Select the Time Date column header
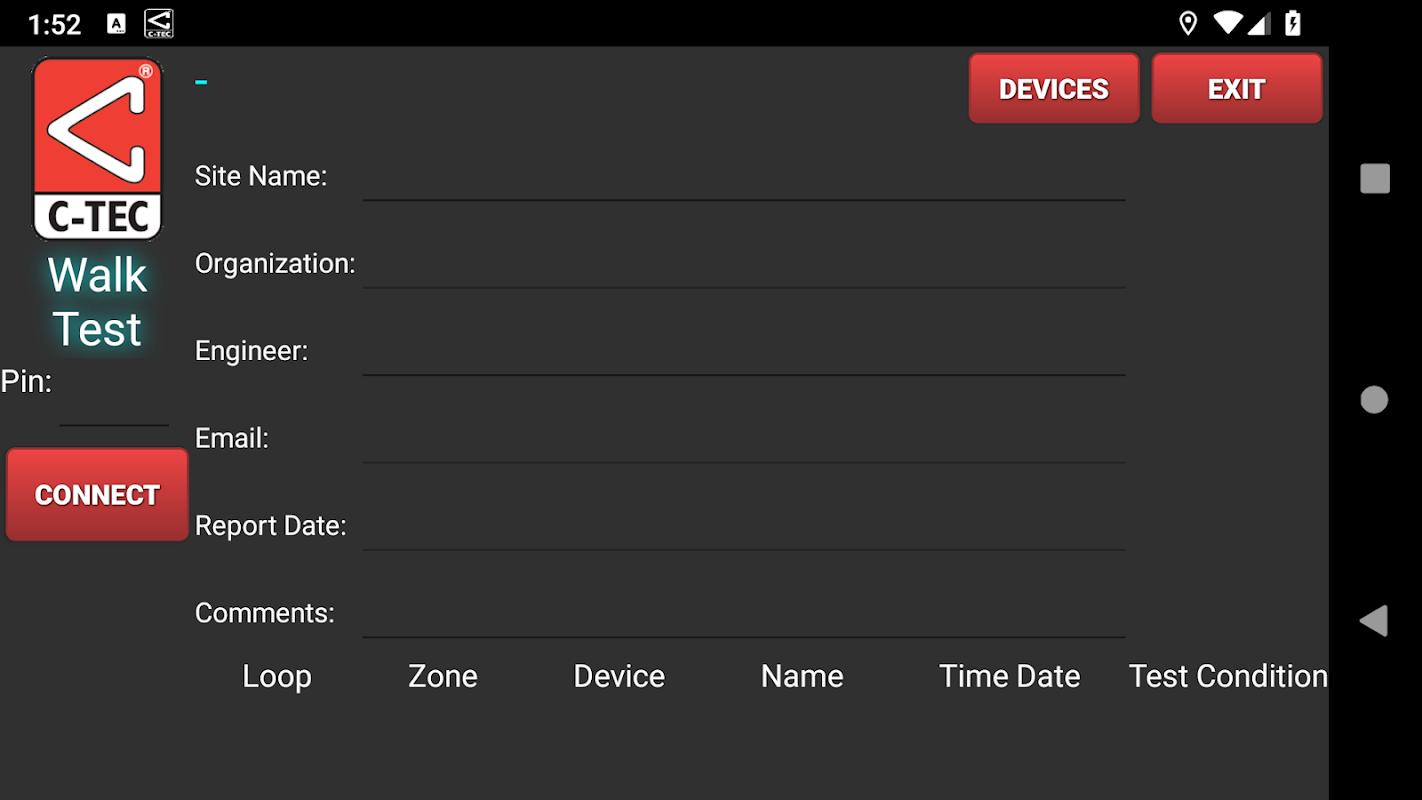This screenshot has height=800, width=1422. [1009, 676]
